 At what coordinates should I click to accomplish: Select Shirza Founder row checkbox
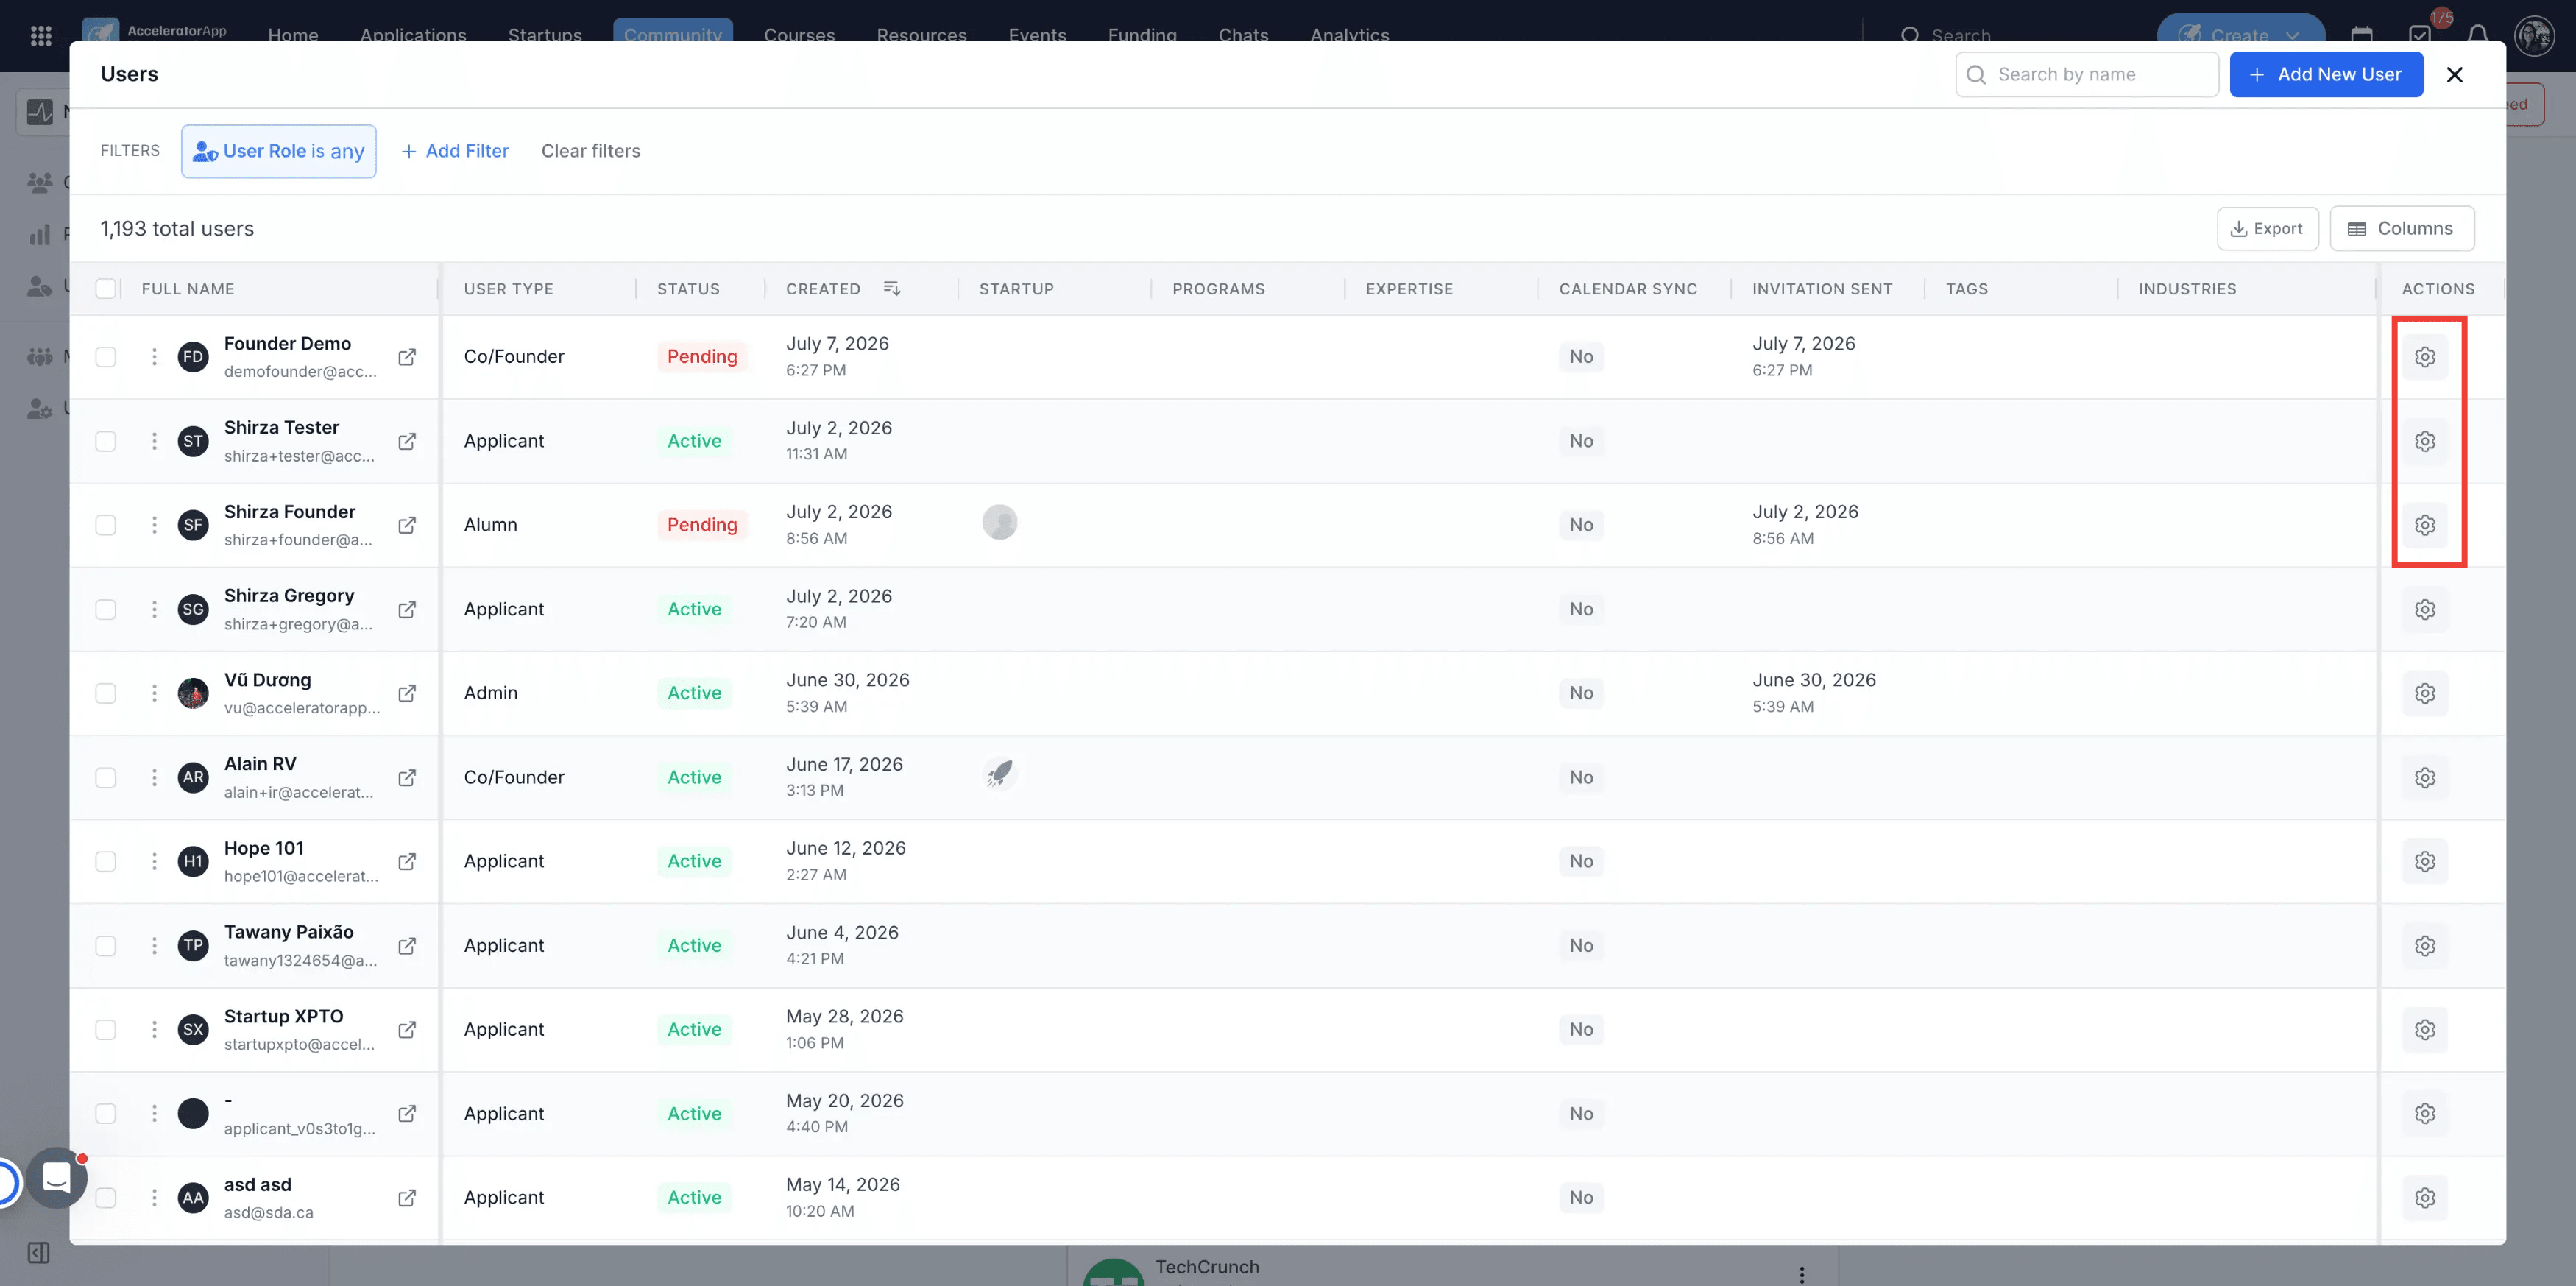[x=105, y=525]
